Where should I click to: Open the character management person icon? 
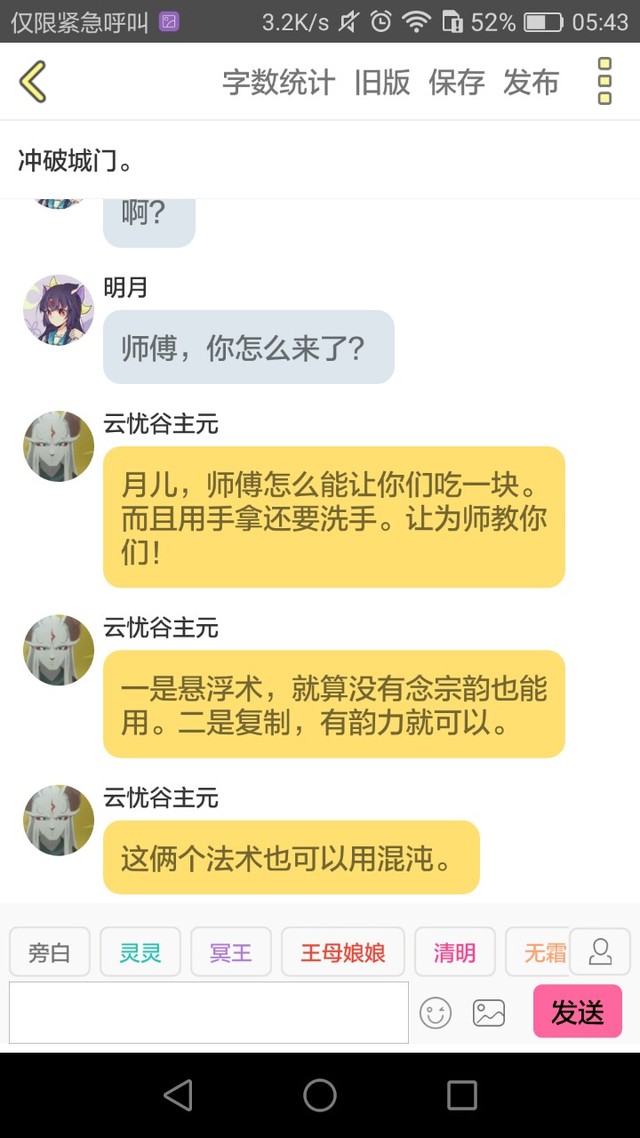coord(600,951)
